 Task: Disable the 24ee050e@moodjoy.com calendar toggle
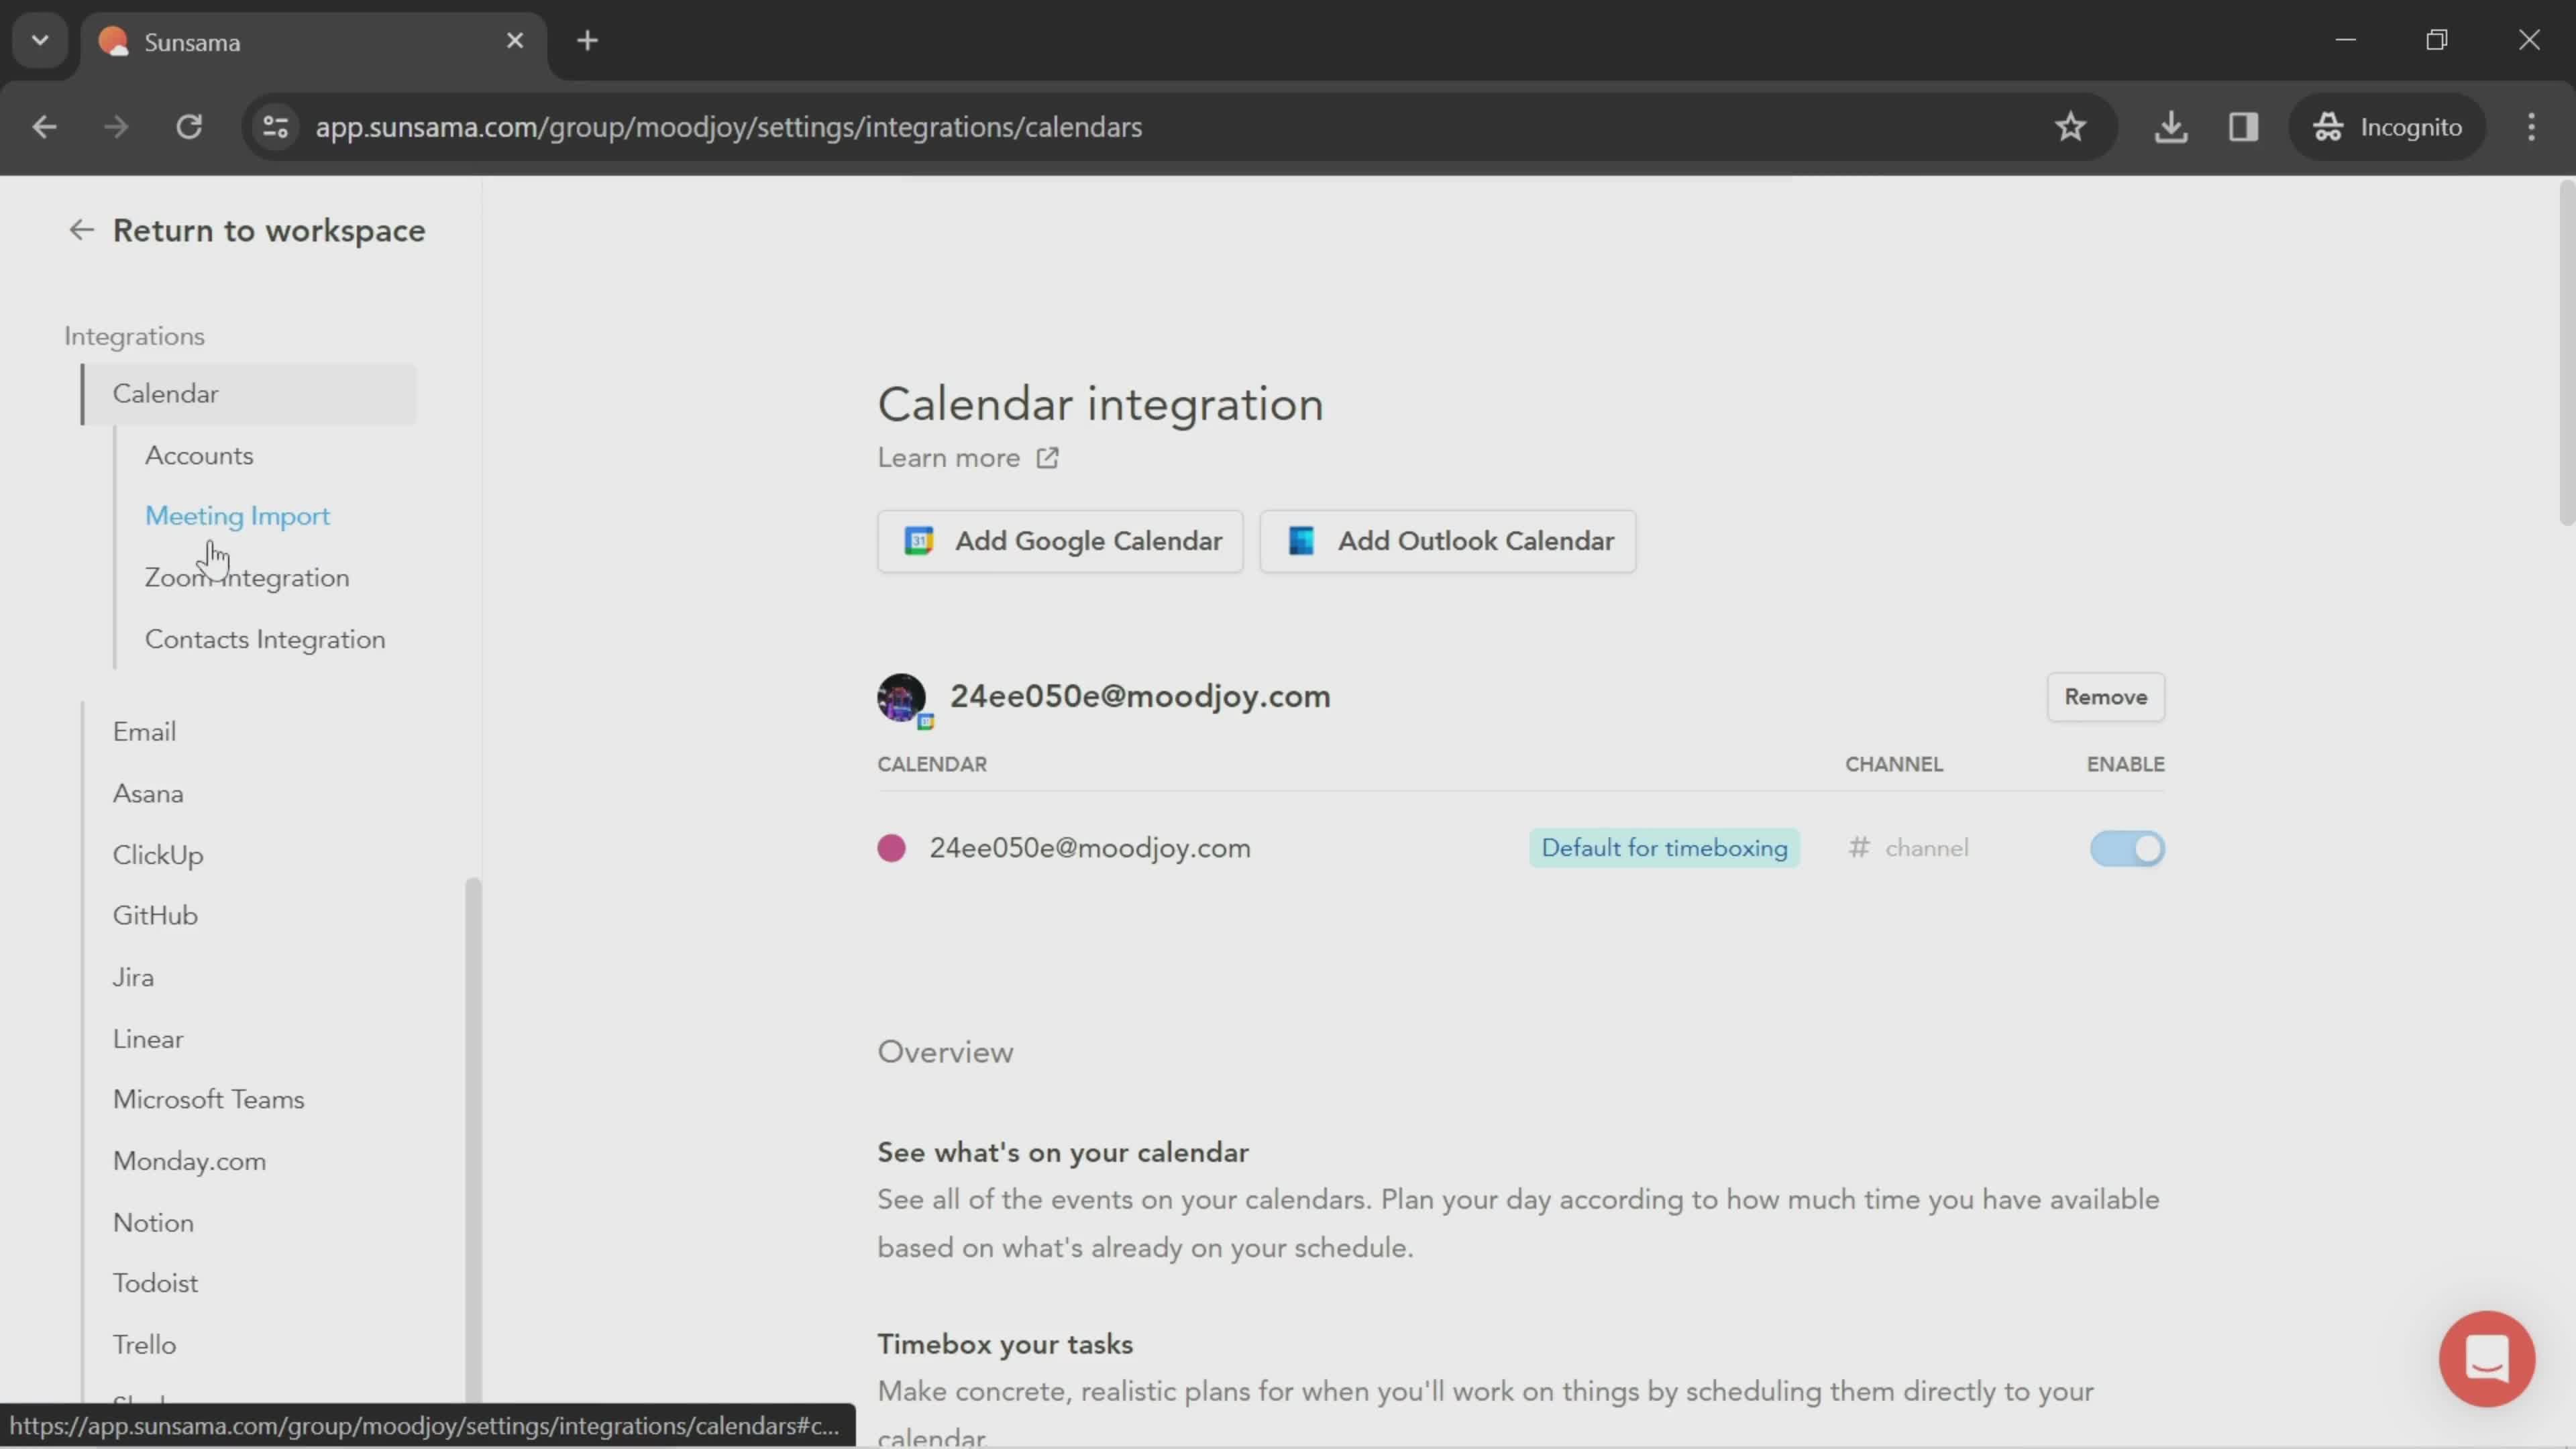(2127, 848)
